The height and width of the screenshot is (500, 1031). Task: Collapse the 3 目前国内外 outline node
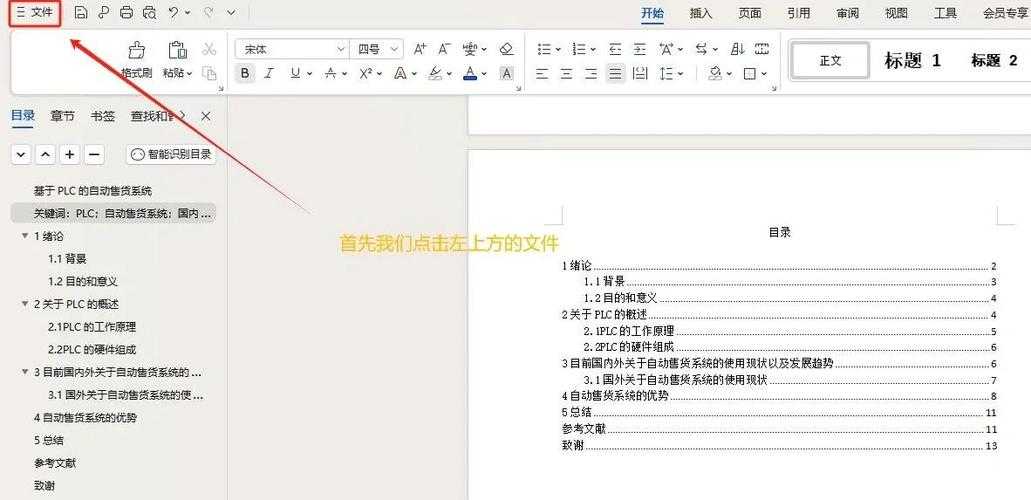(25, 372)
